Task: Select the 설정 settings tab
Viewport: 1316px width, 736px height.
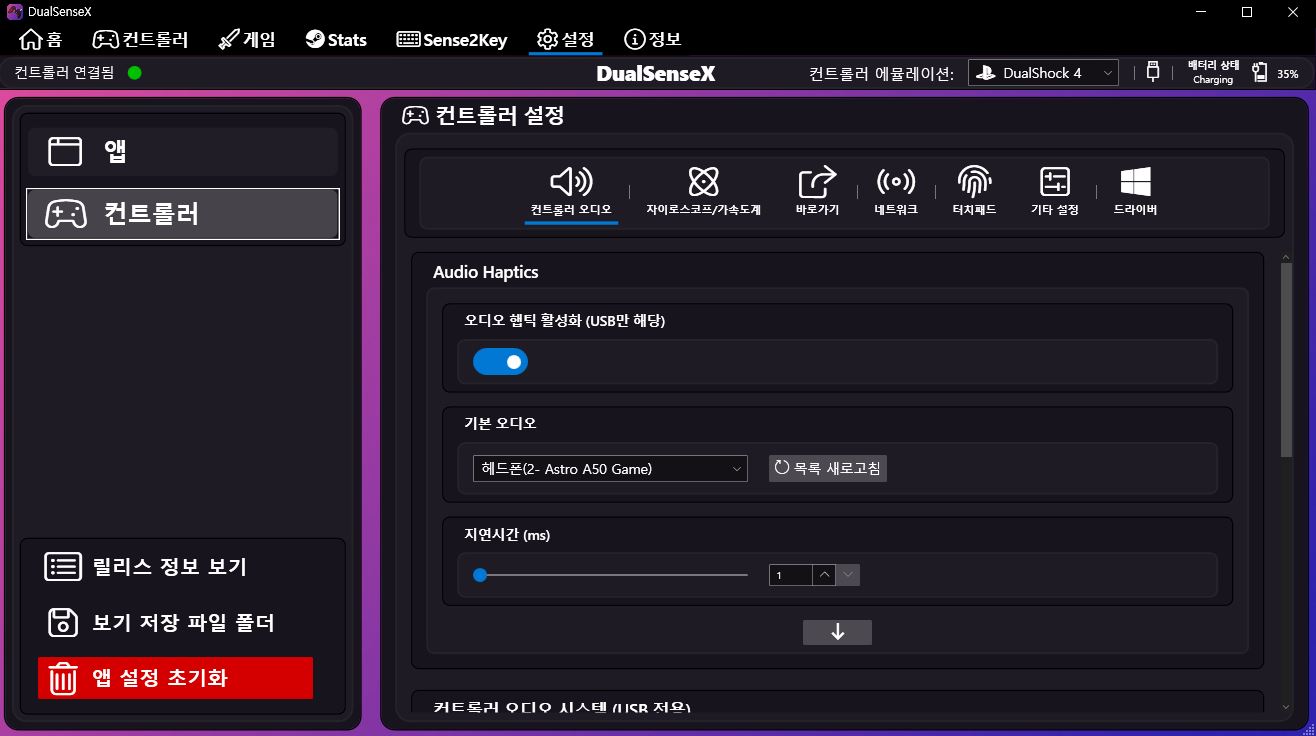Action: (x=566, y=40)
